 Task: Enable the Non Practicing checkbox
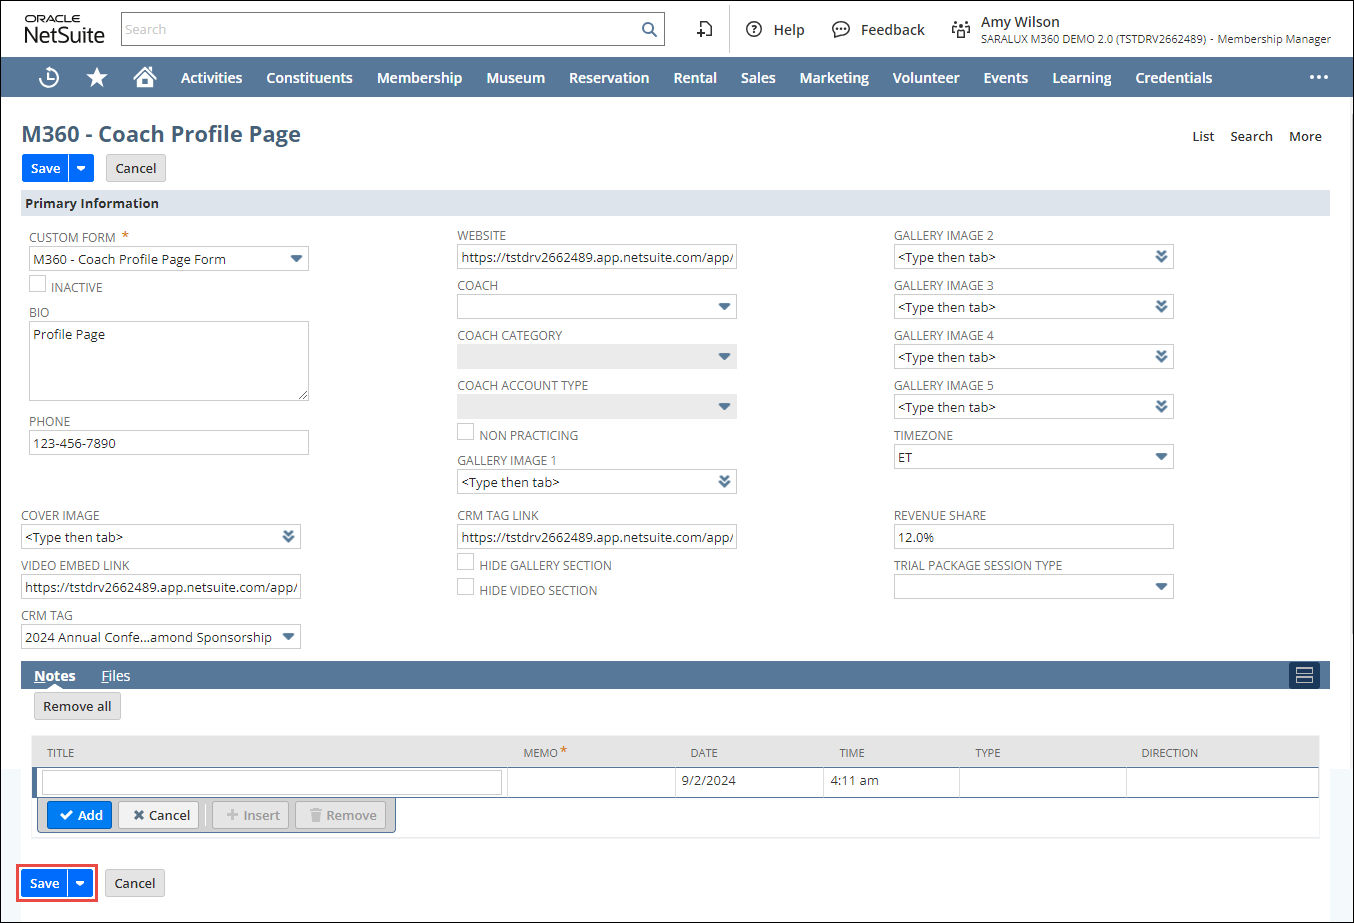[466, 433]
